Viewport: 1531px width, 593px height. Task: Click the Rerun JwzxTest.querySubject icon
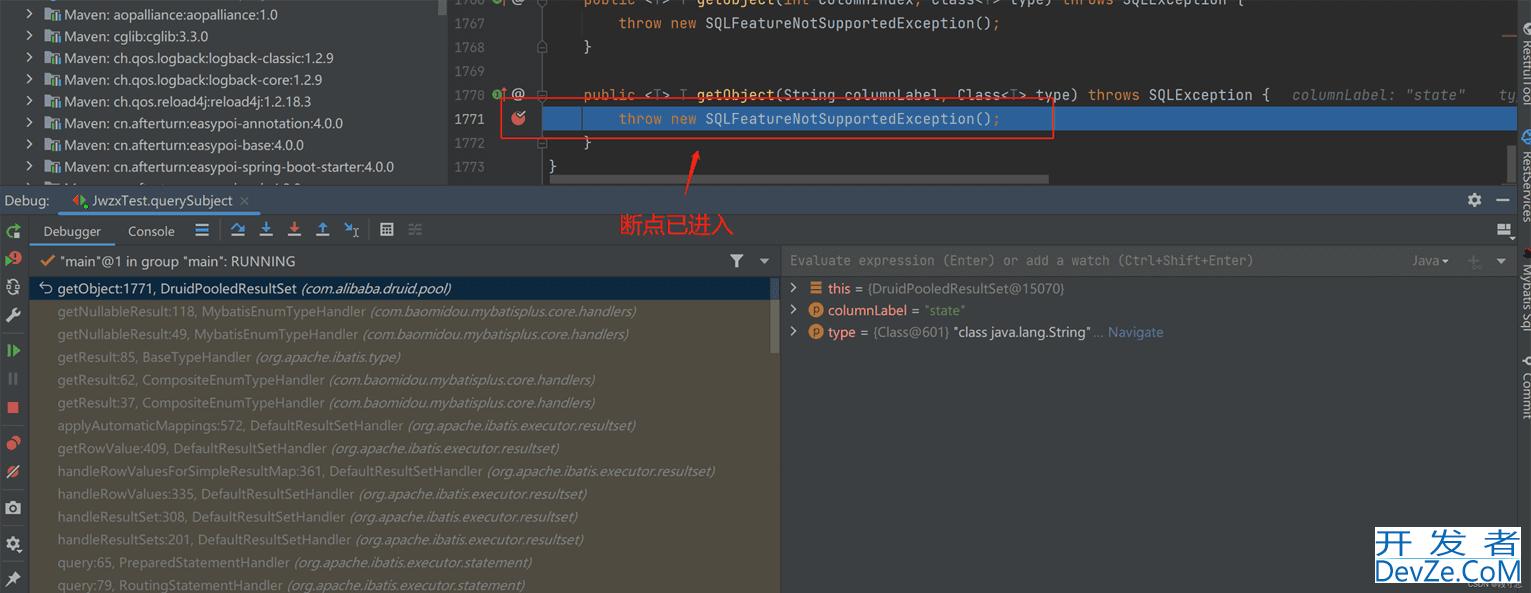(13, 231)
